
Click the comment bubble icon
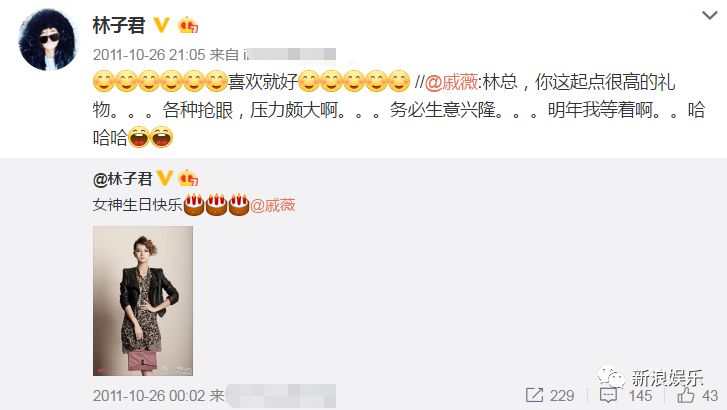[x=608, y=396]
